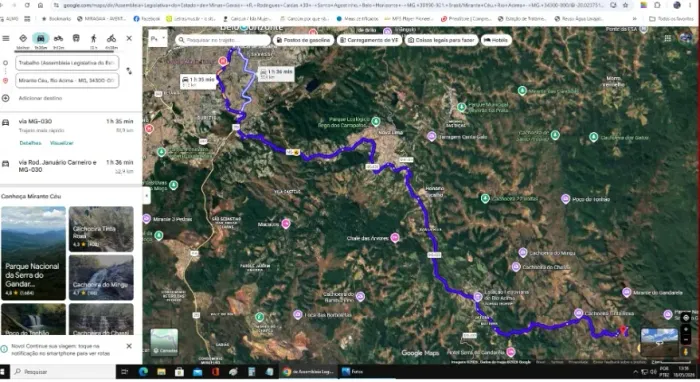Click Estação Ferroviária de Rio Acima marker
Screen dimensions: 700x382
tap(478, 296)
